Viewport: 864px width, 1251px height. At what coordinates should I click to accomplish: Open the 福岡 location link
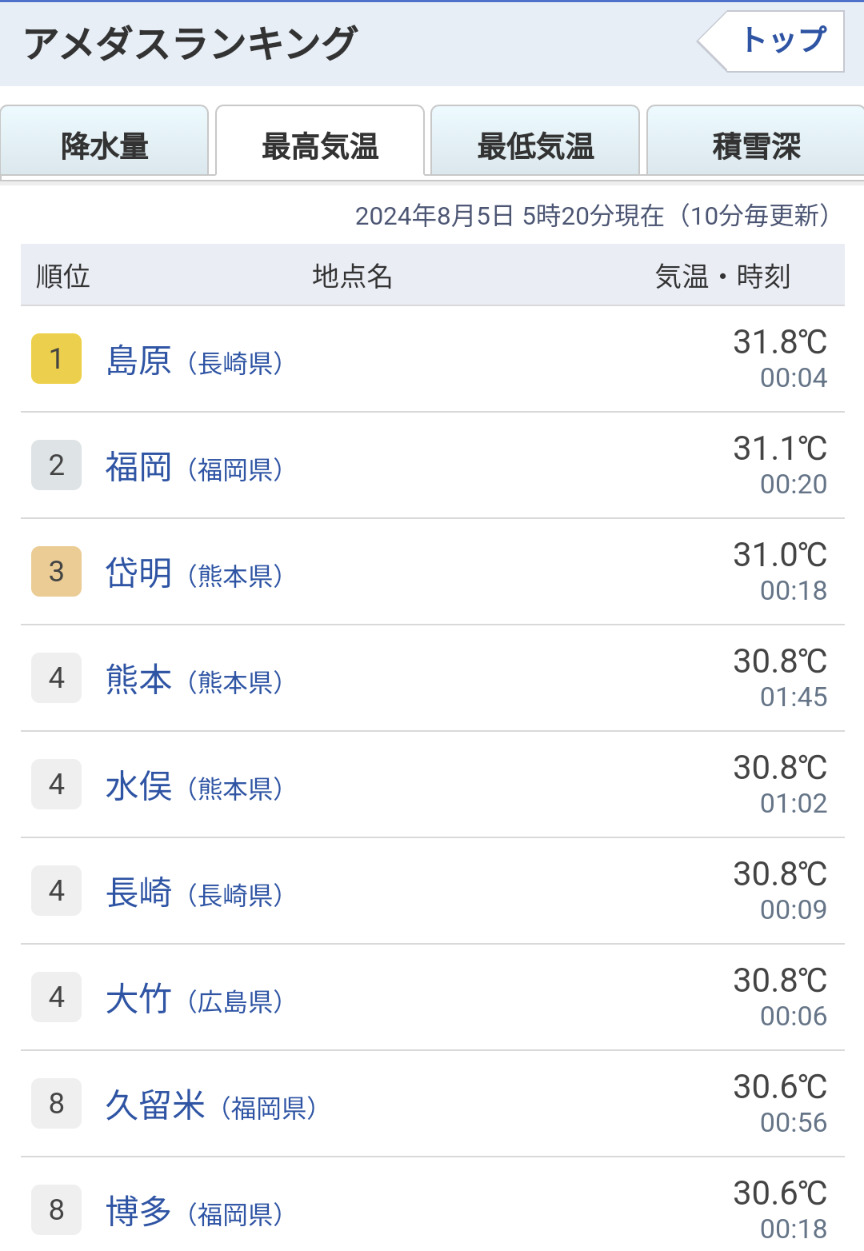(x=139, y=466)
